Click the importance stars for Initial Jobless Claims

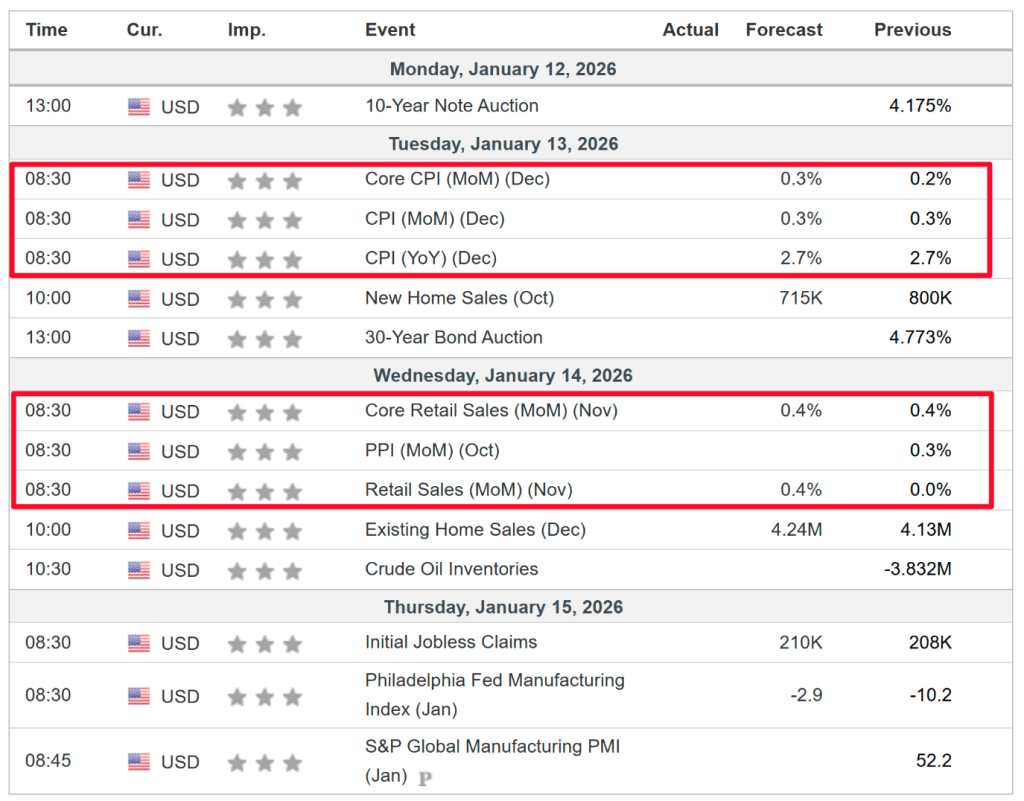tap(264, 644)
